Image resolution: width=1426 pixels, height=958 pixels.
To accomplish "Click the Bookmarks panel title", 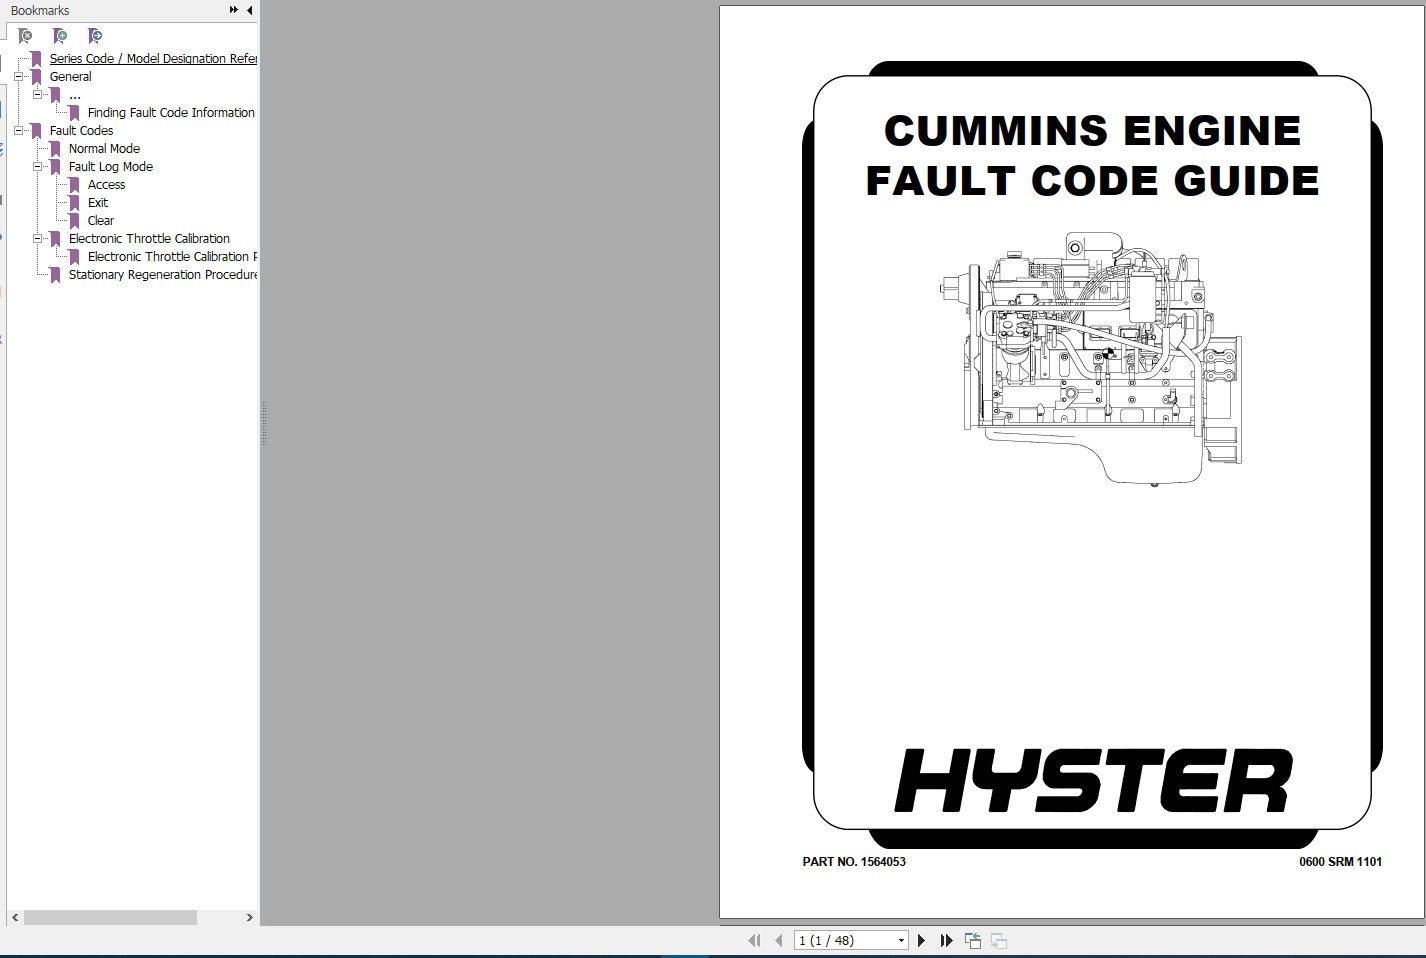I will [x=40, y=10].
